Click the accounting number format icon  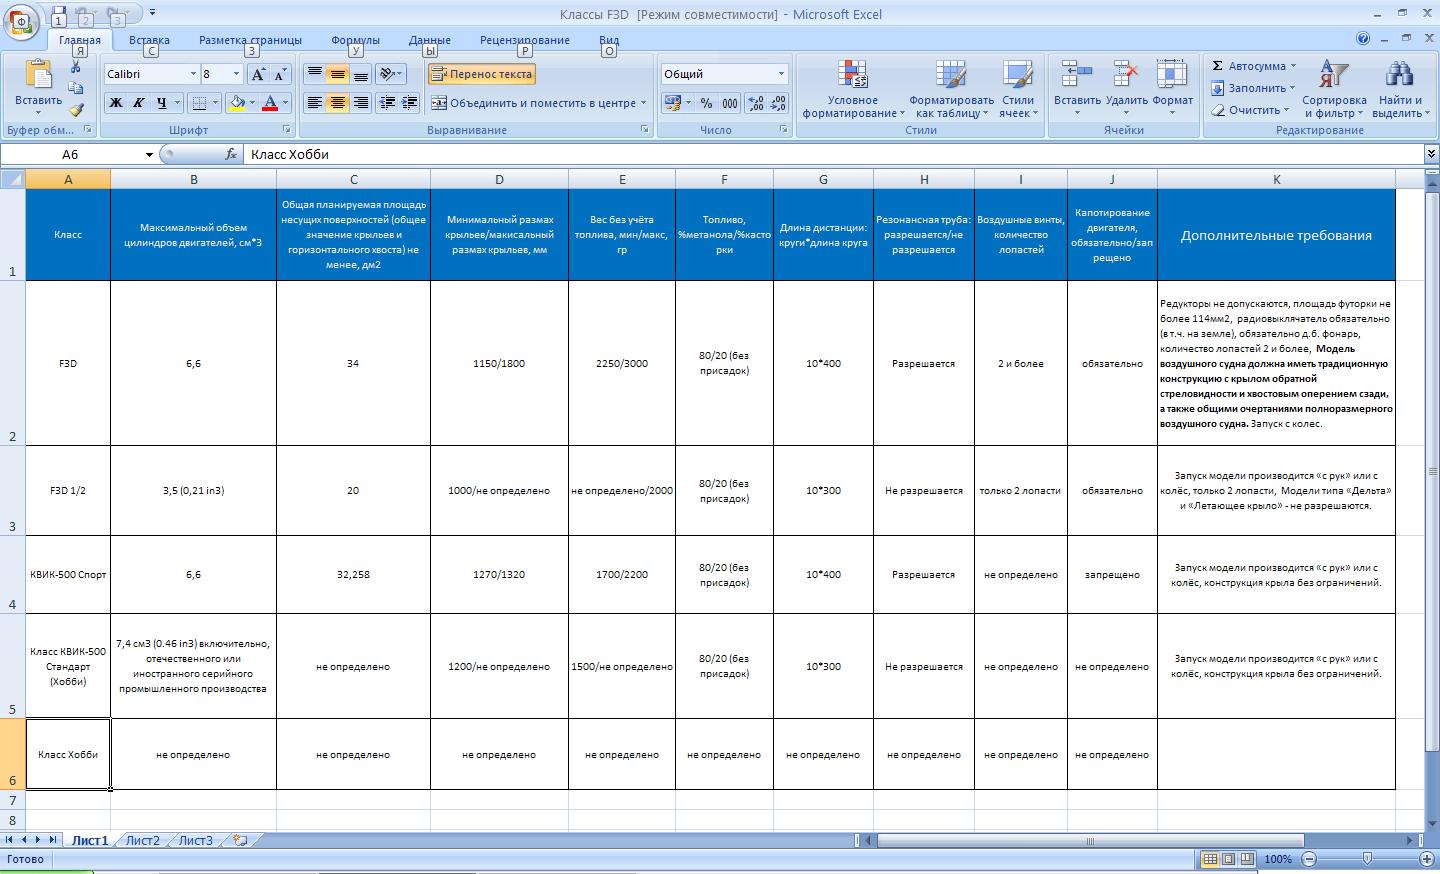pyautogui.click(x=671, y=103)
